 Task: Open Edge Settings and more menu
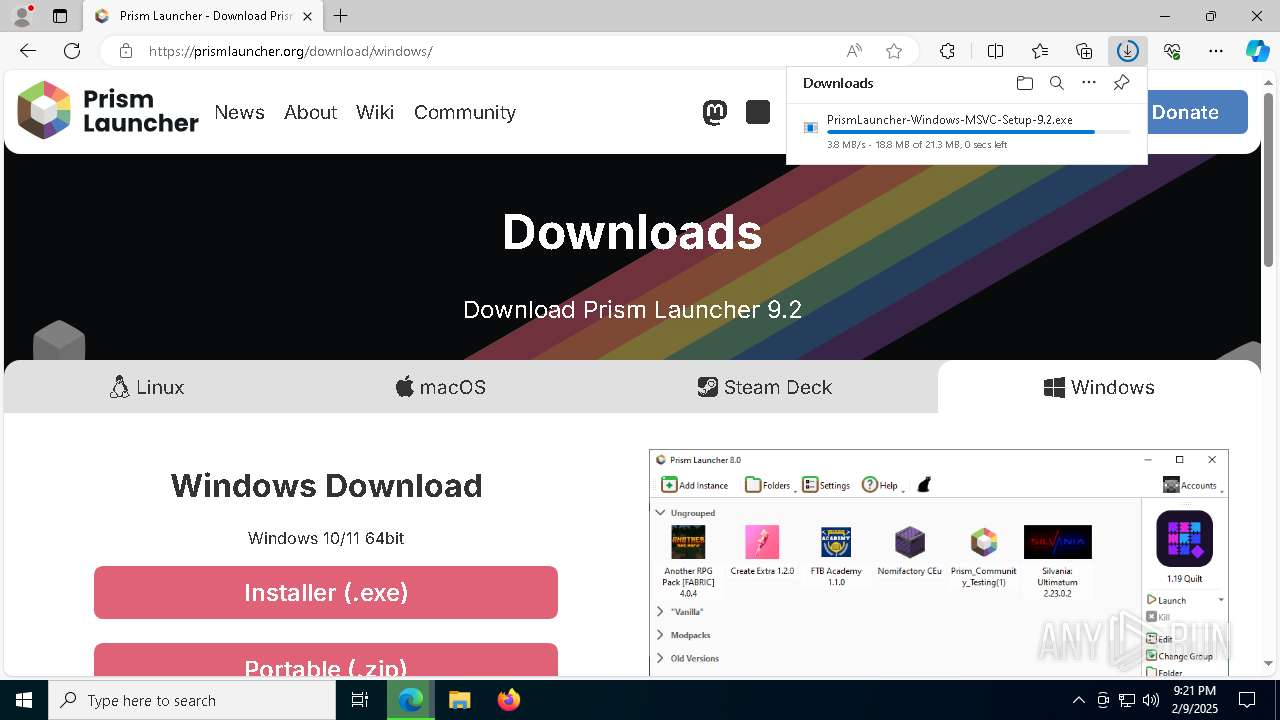click(1216, 51)
